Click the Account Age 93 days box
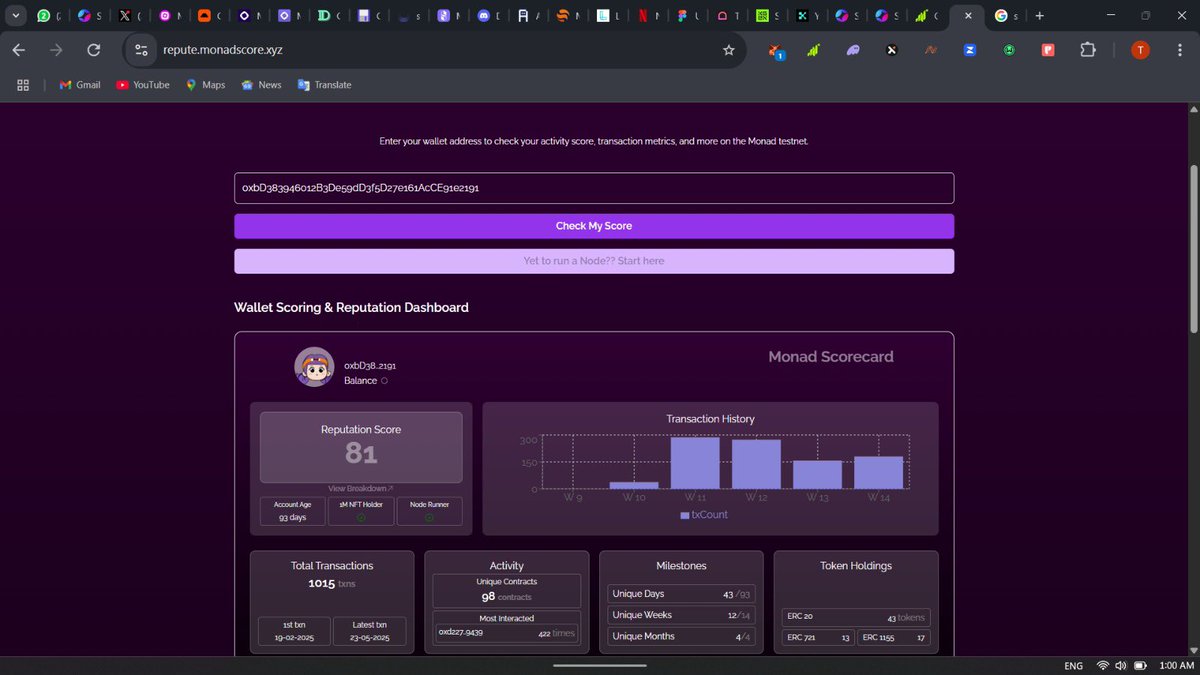 [292, 511]
